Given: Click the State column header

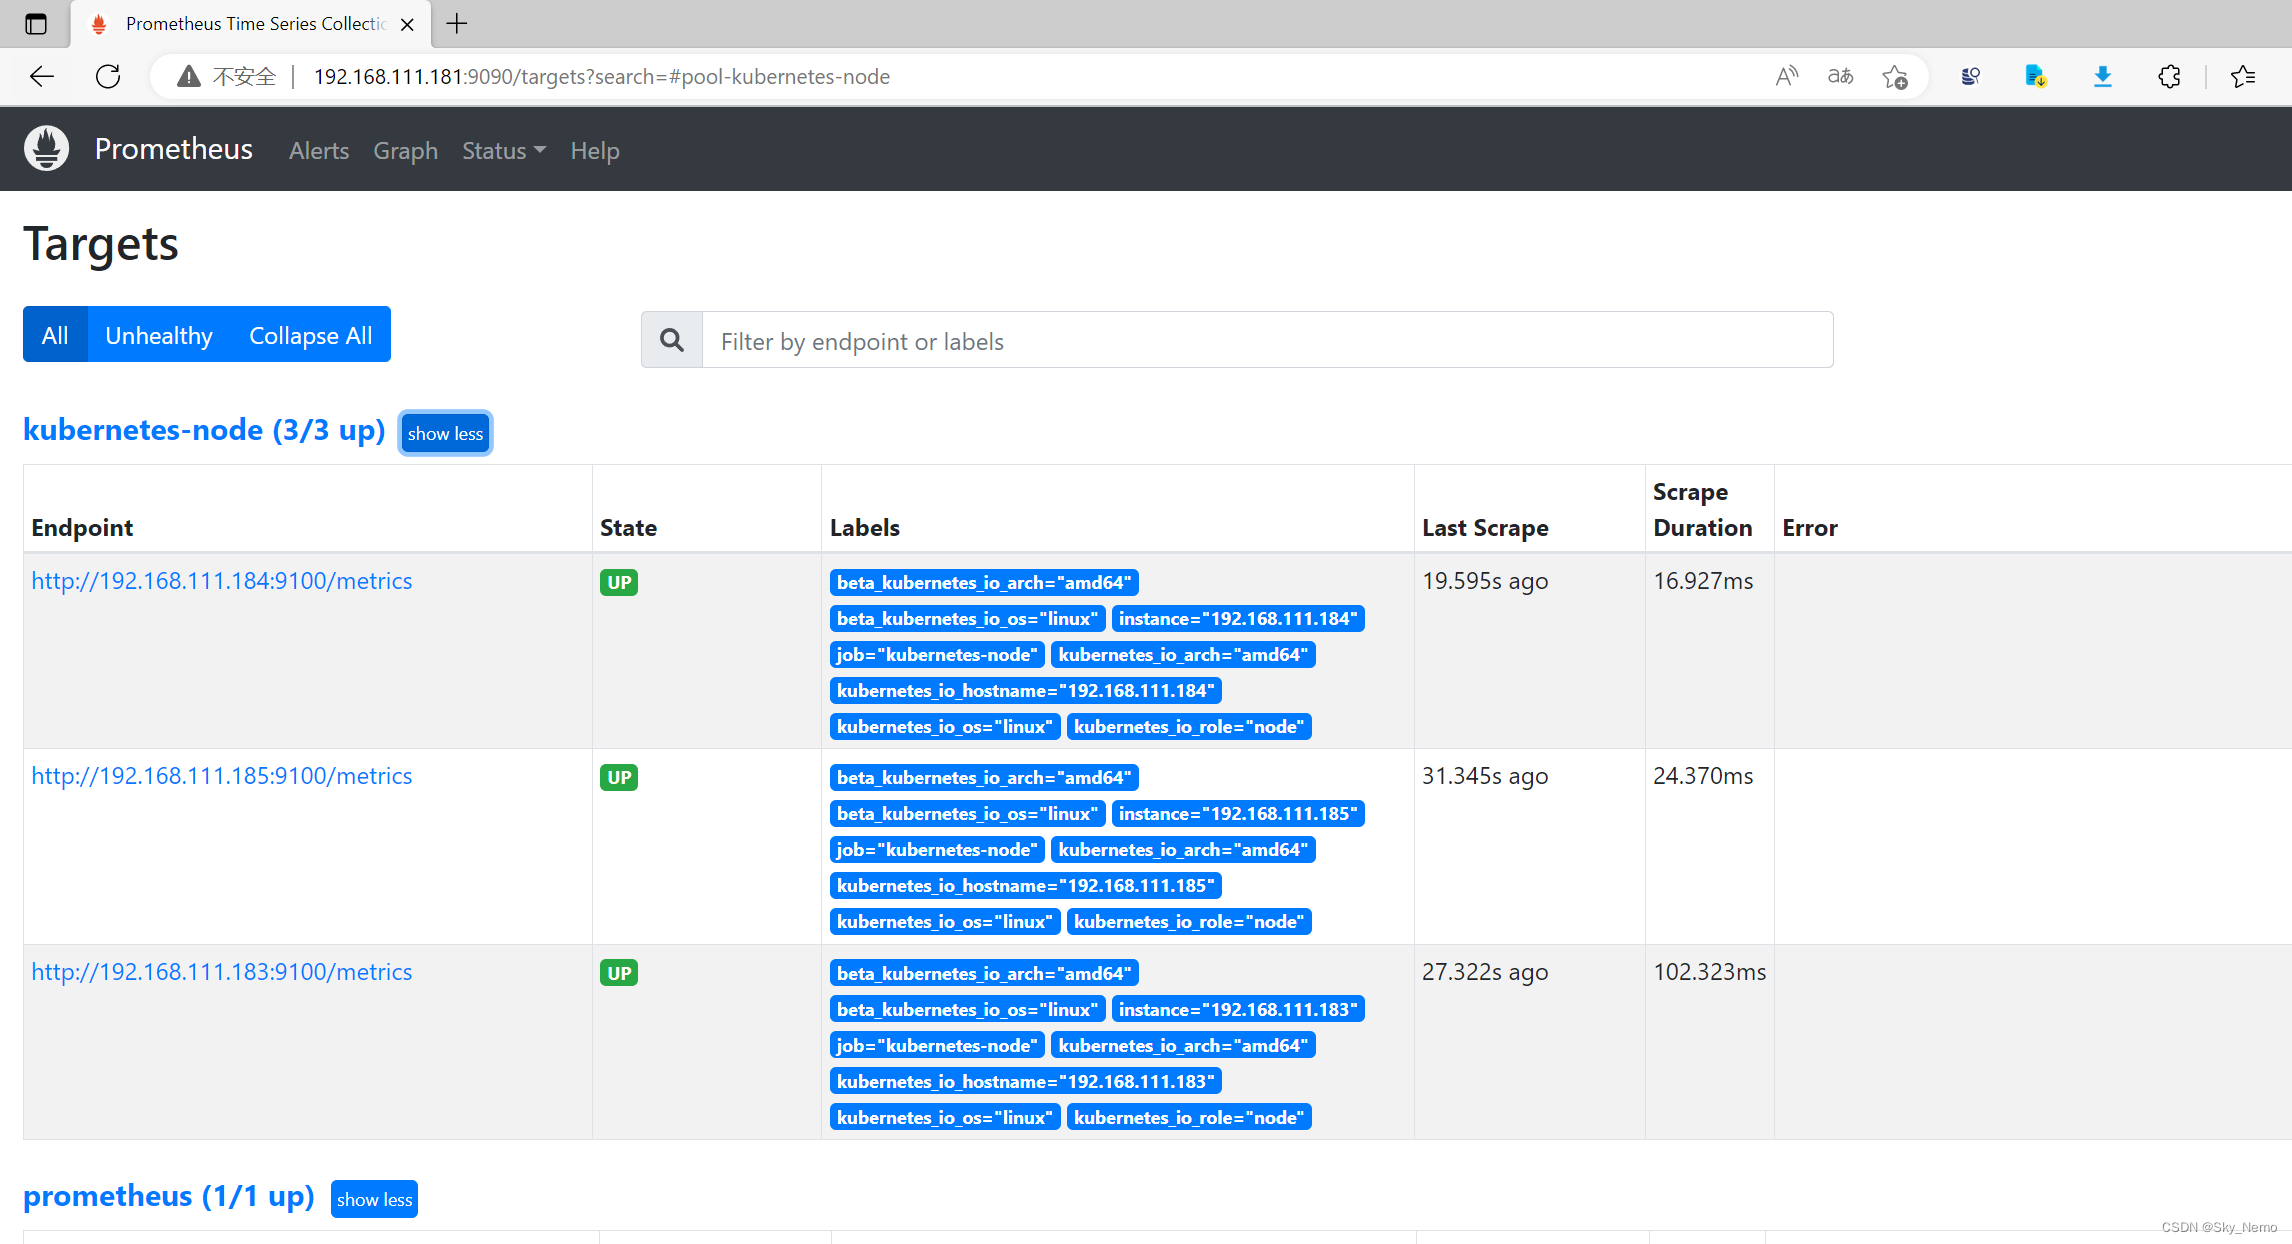Looking at the screenshot, I should tap(628, 528).
